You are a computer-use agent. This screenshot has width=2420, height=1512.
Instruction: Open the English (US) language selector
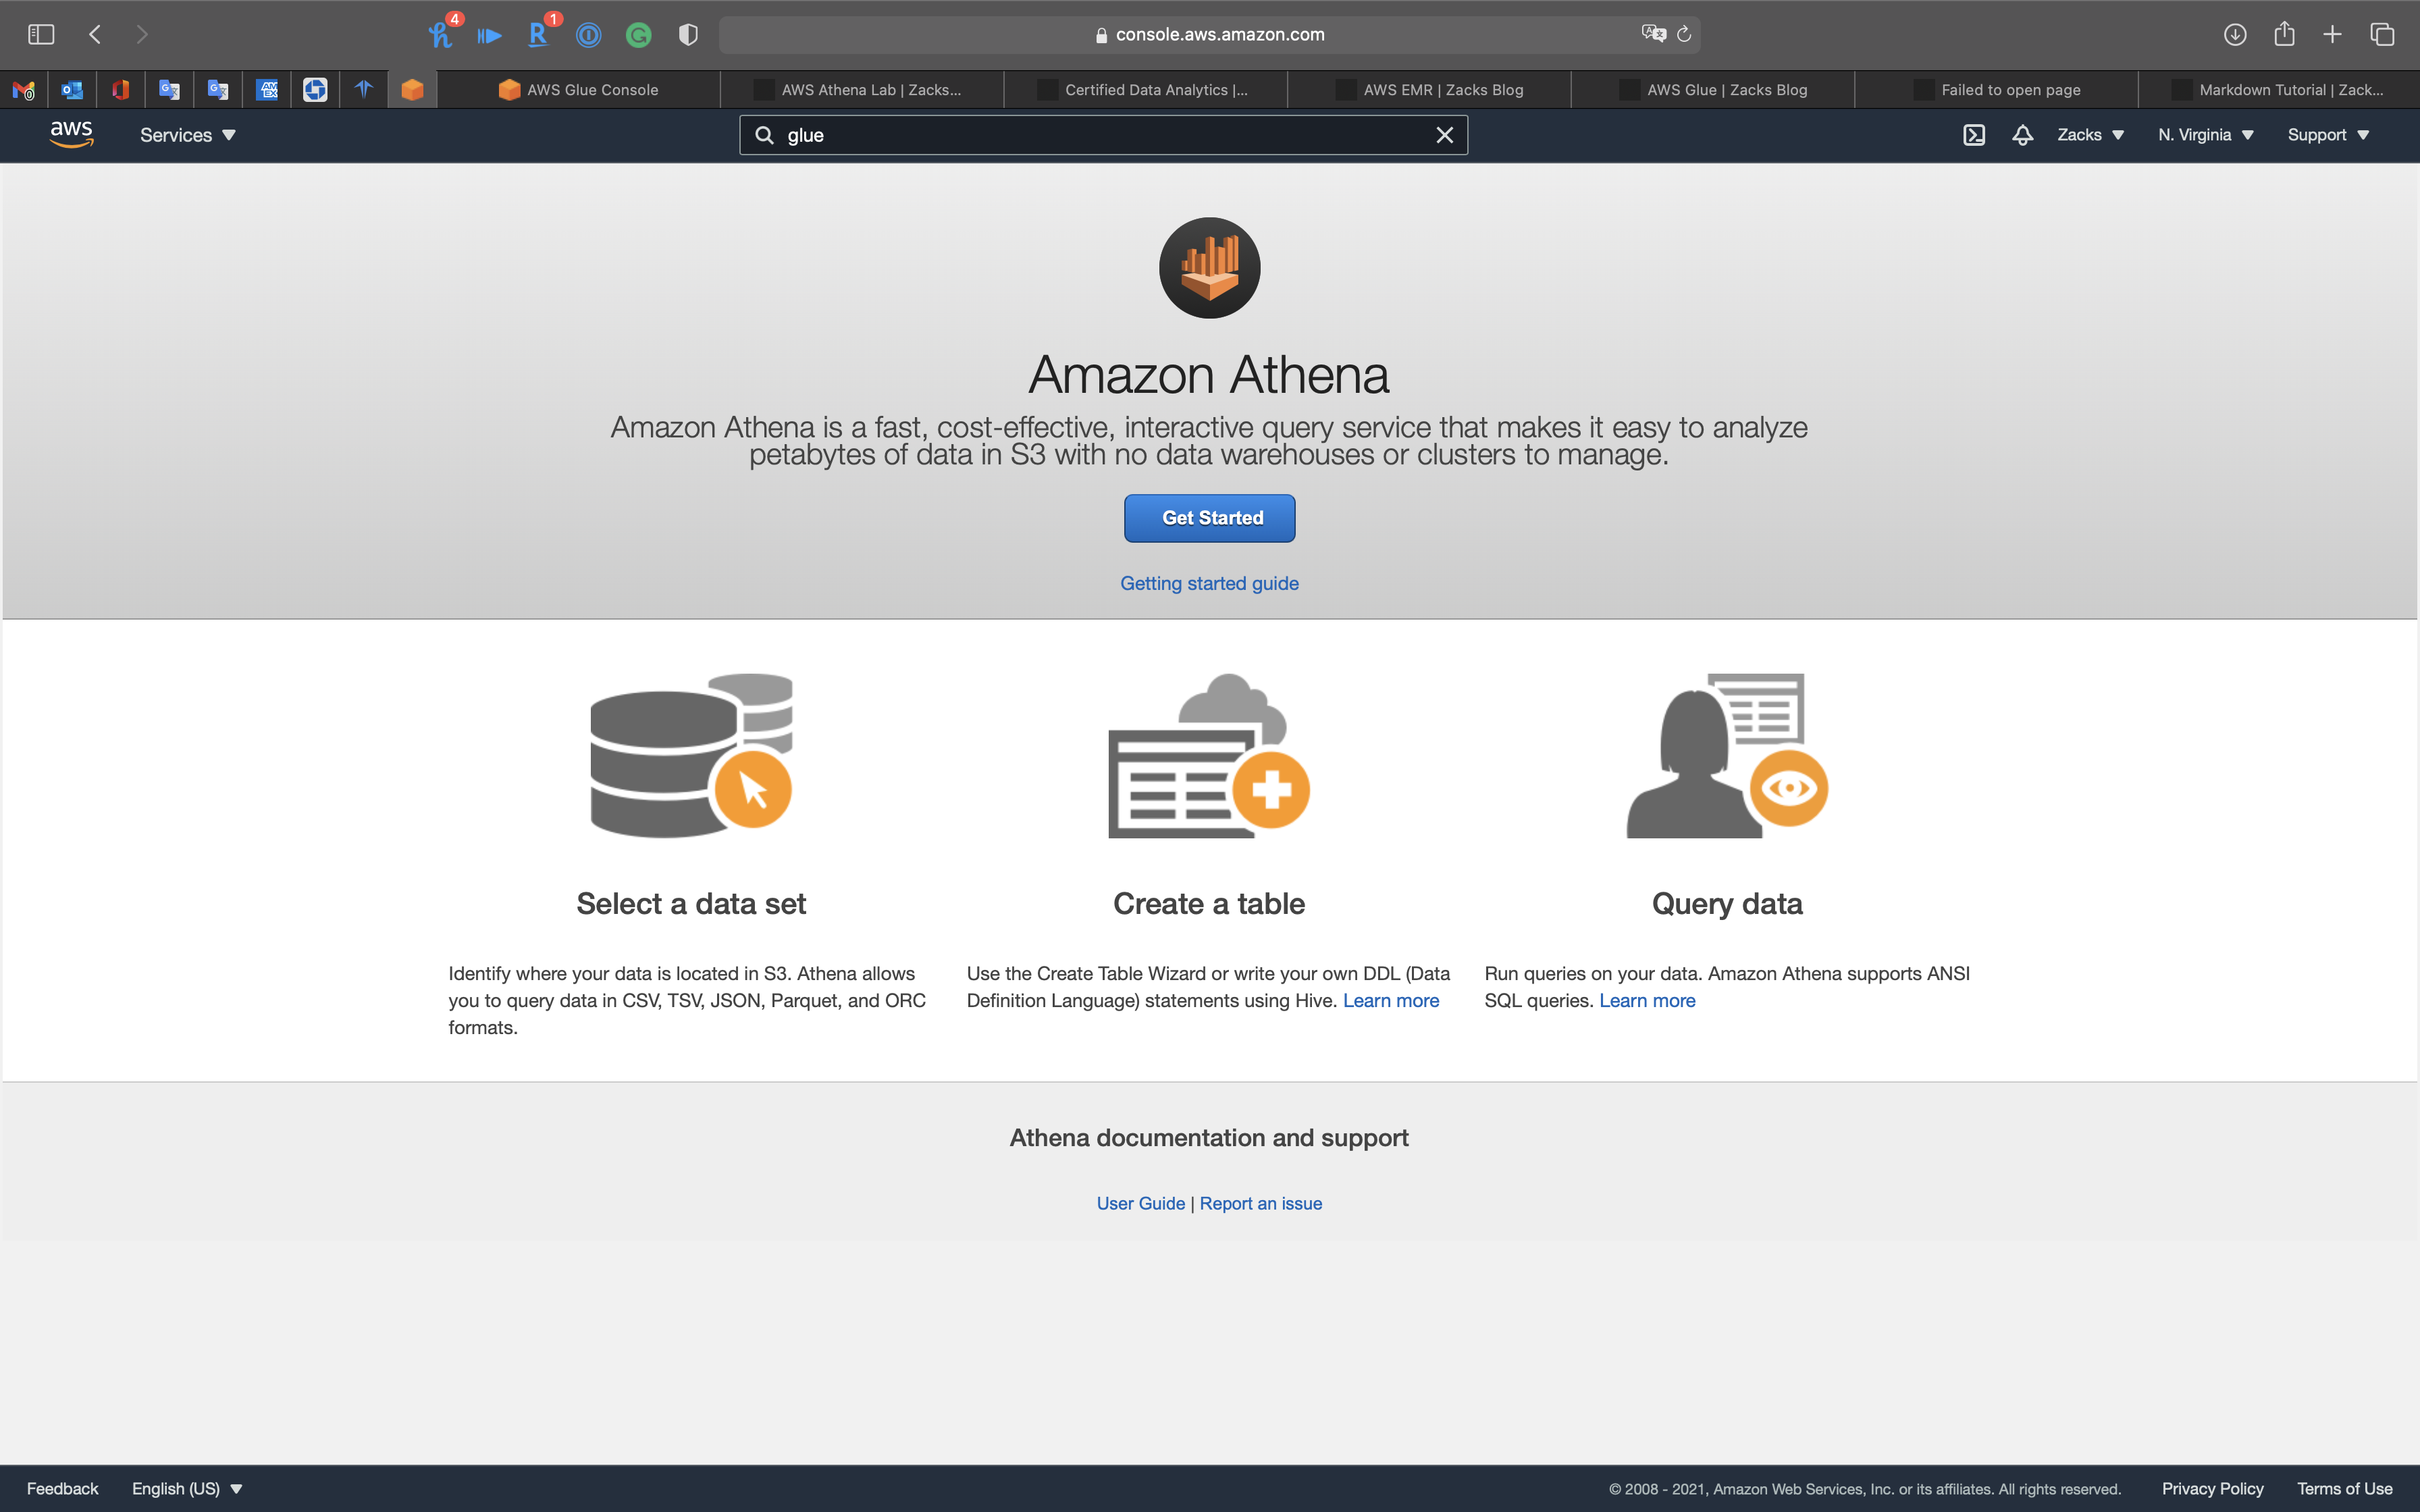tap(187, 1488)
